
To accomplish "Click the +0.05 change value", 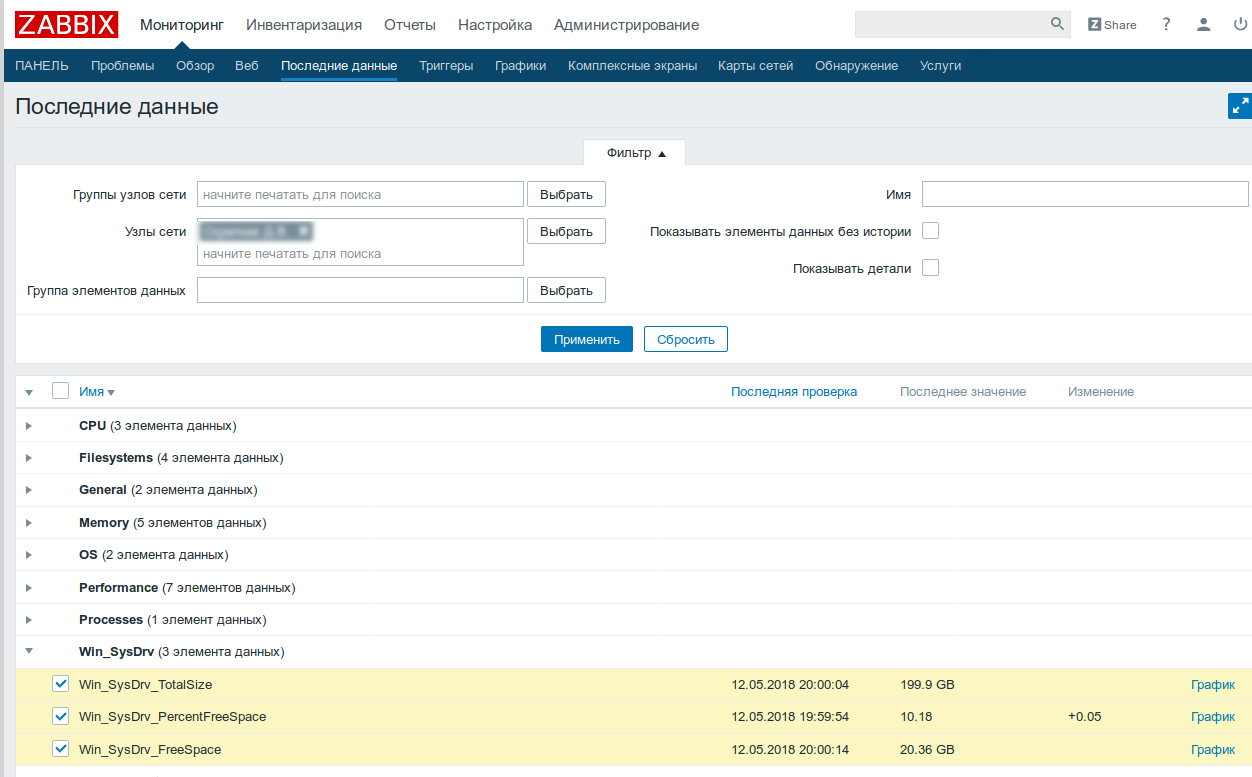I will pos(1085,717).
